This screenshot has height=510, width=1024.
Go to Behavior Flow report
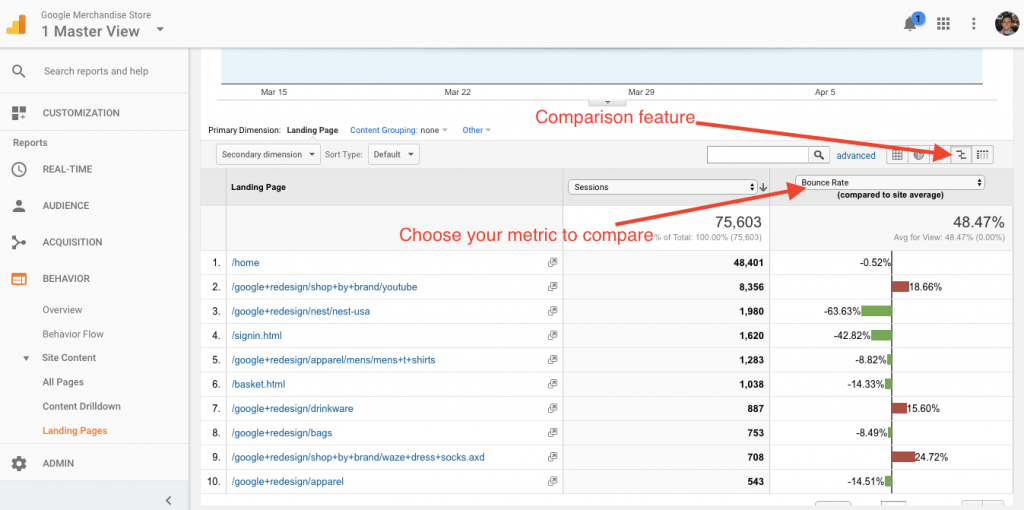[x=73, y=334]
